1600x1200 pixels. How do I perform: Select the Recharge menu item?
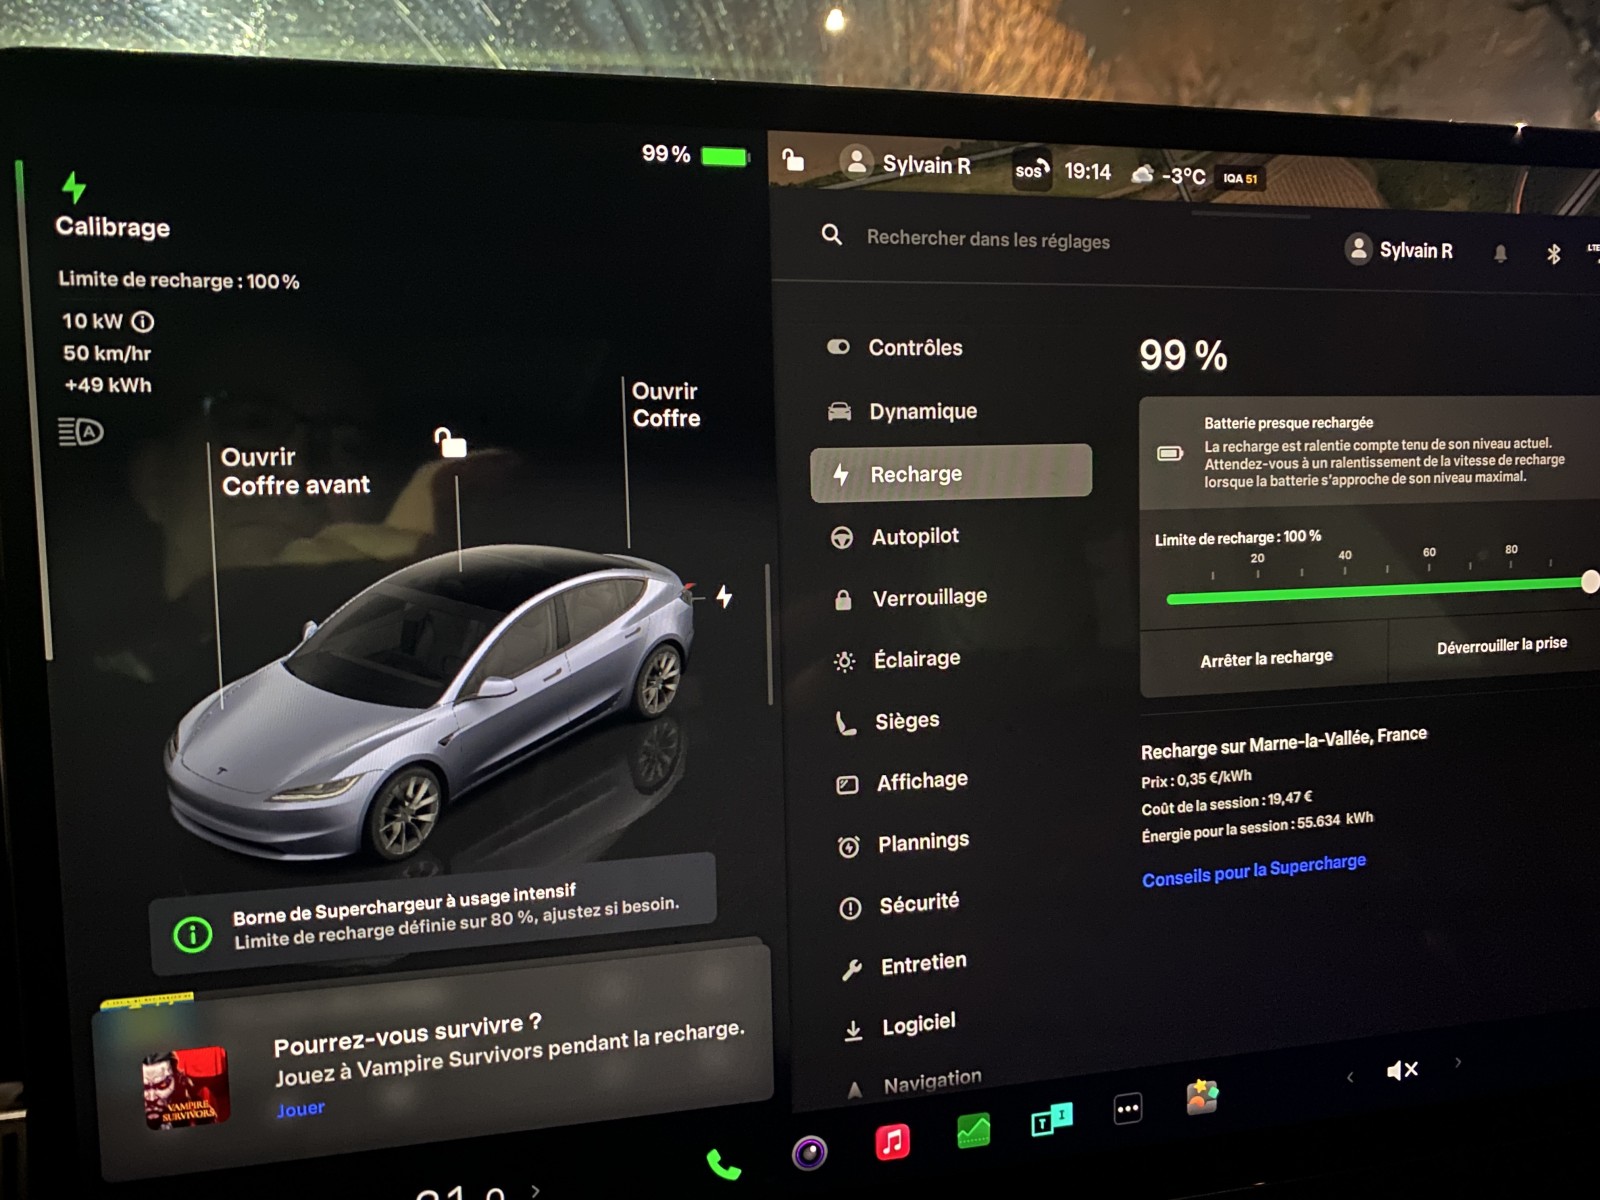click(951, 473)
